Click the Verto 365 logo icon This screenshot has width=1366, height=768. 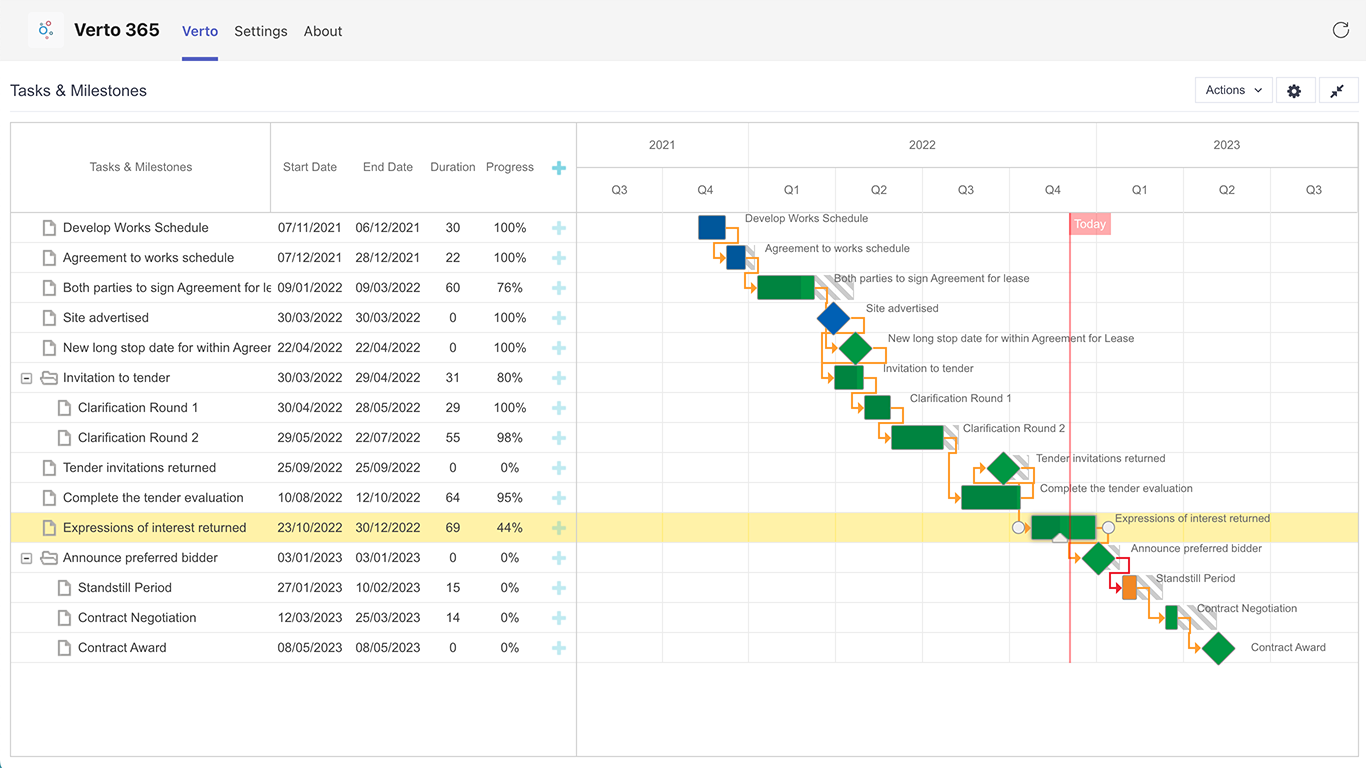pos(45,29)
